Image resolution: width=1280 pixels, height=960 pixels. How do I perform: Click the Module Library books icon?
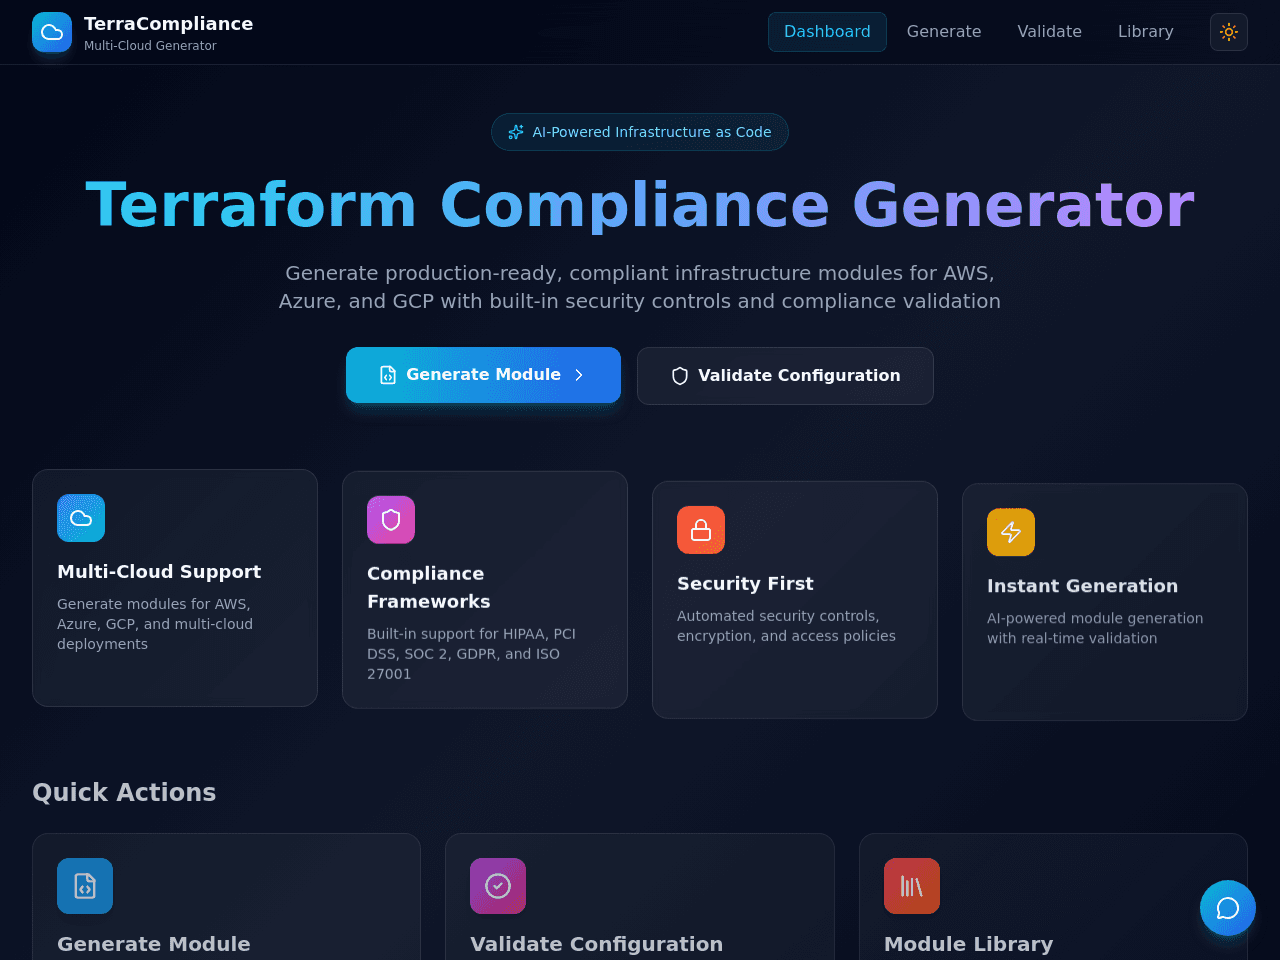tap(912, 886)
